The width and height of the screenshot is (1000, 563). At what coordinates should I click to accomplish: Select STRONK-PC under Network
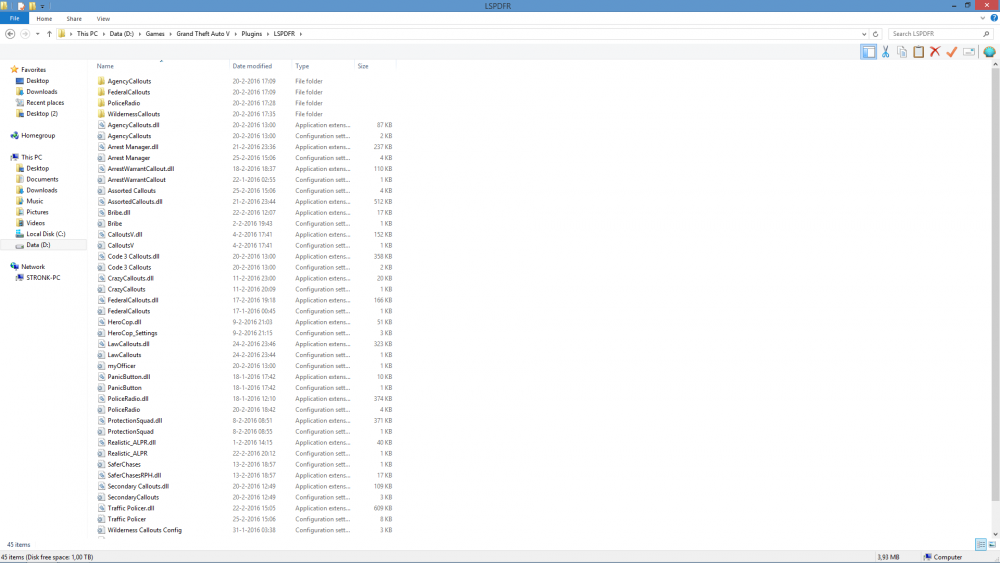(43, 277)
